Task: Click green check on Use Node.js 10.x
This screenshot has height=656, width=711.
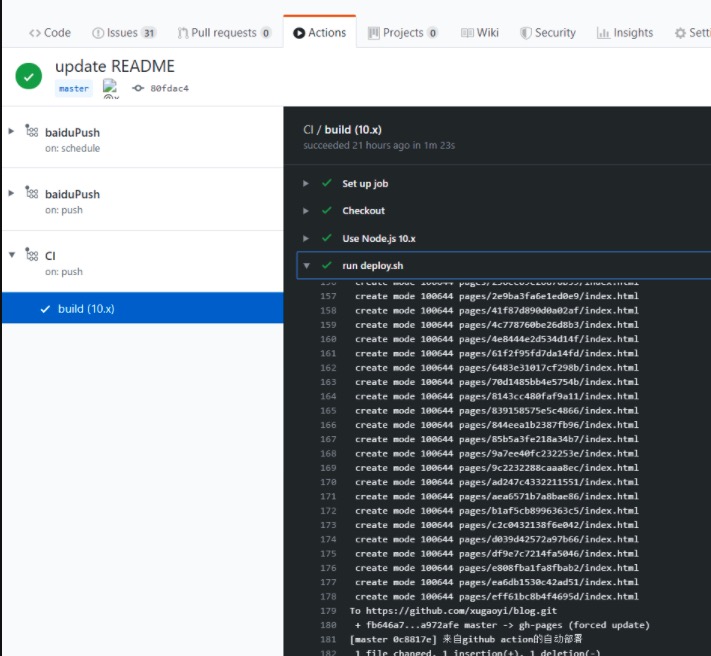Action: pyautogui.click(x=326, y=238)
